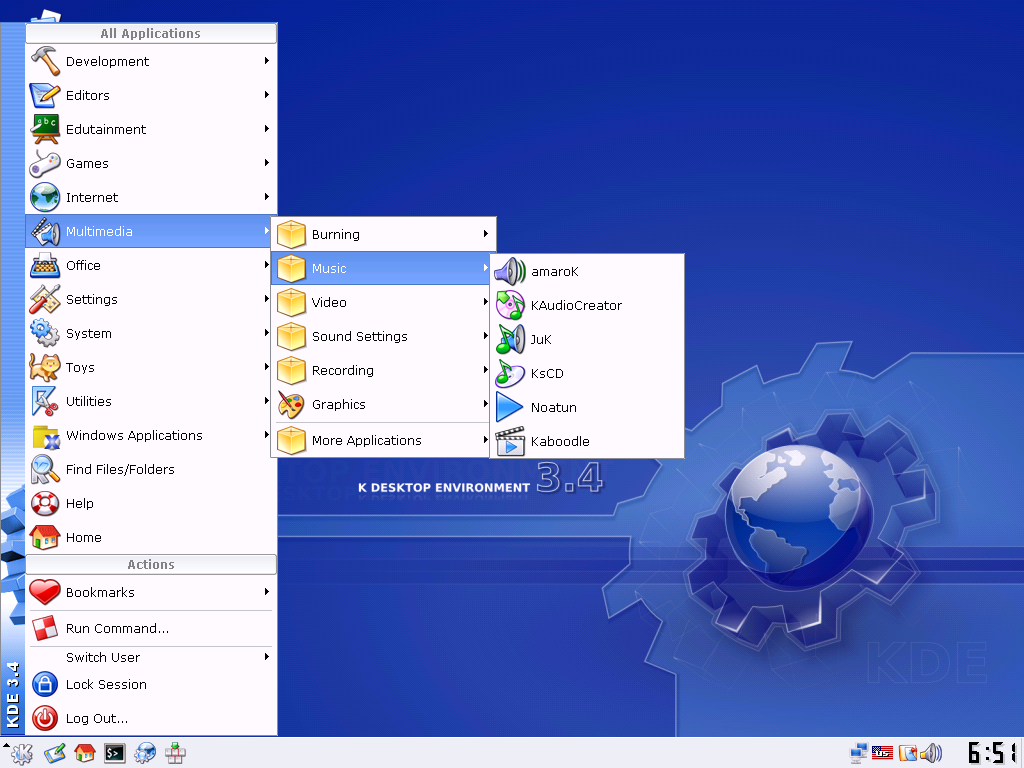
Task: Choose the Internet menu label
Action: coord(92,197)
